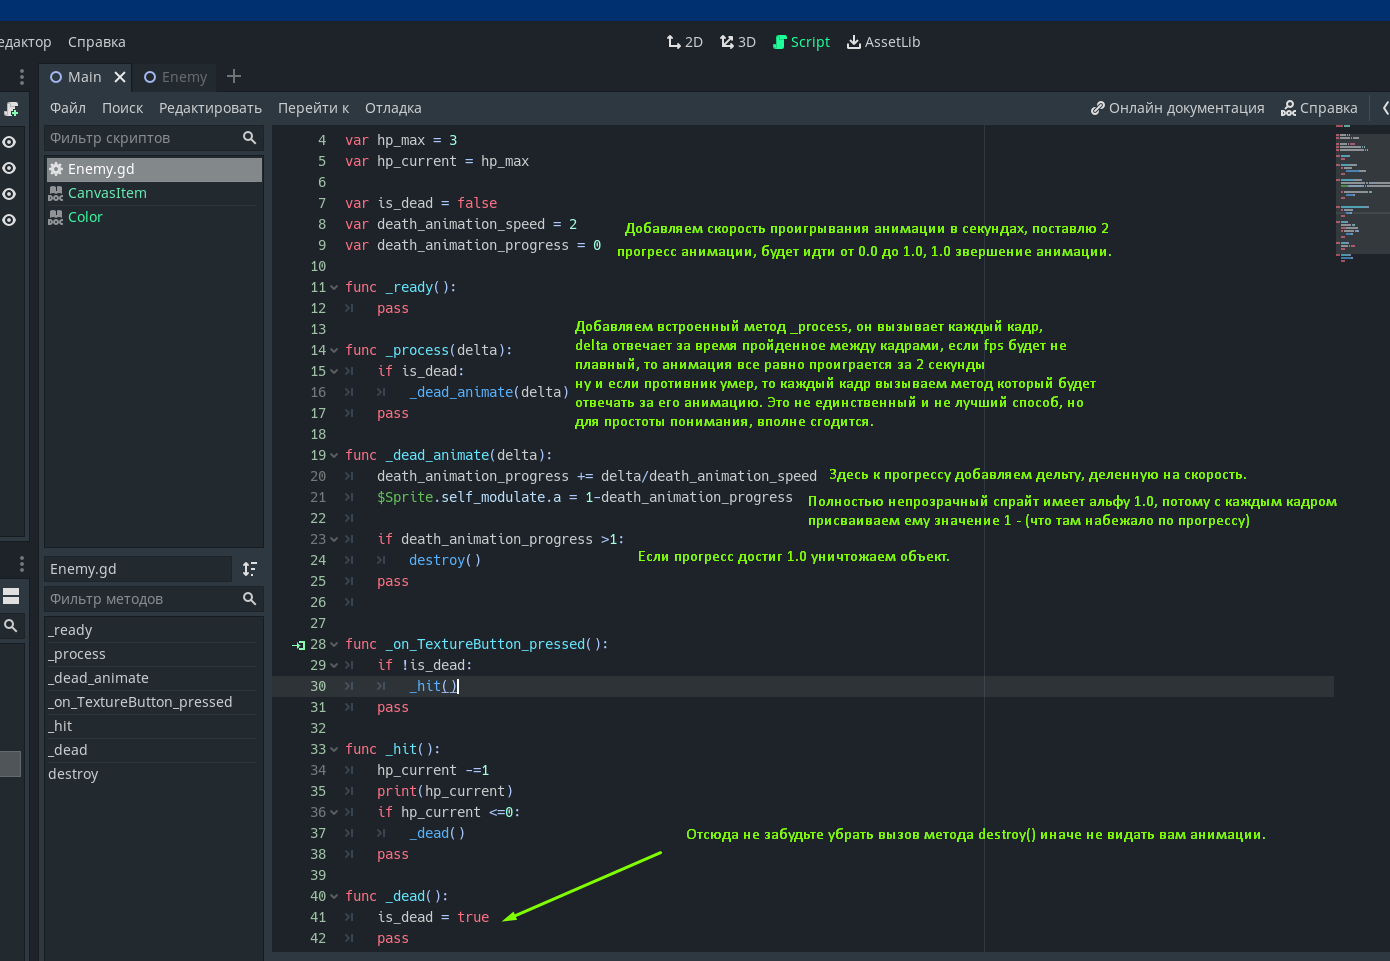Fold the func _process block on line 14

tap(334, 351)
